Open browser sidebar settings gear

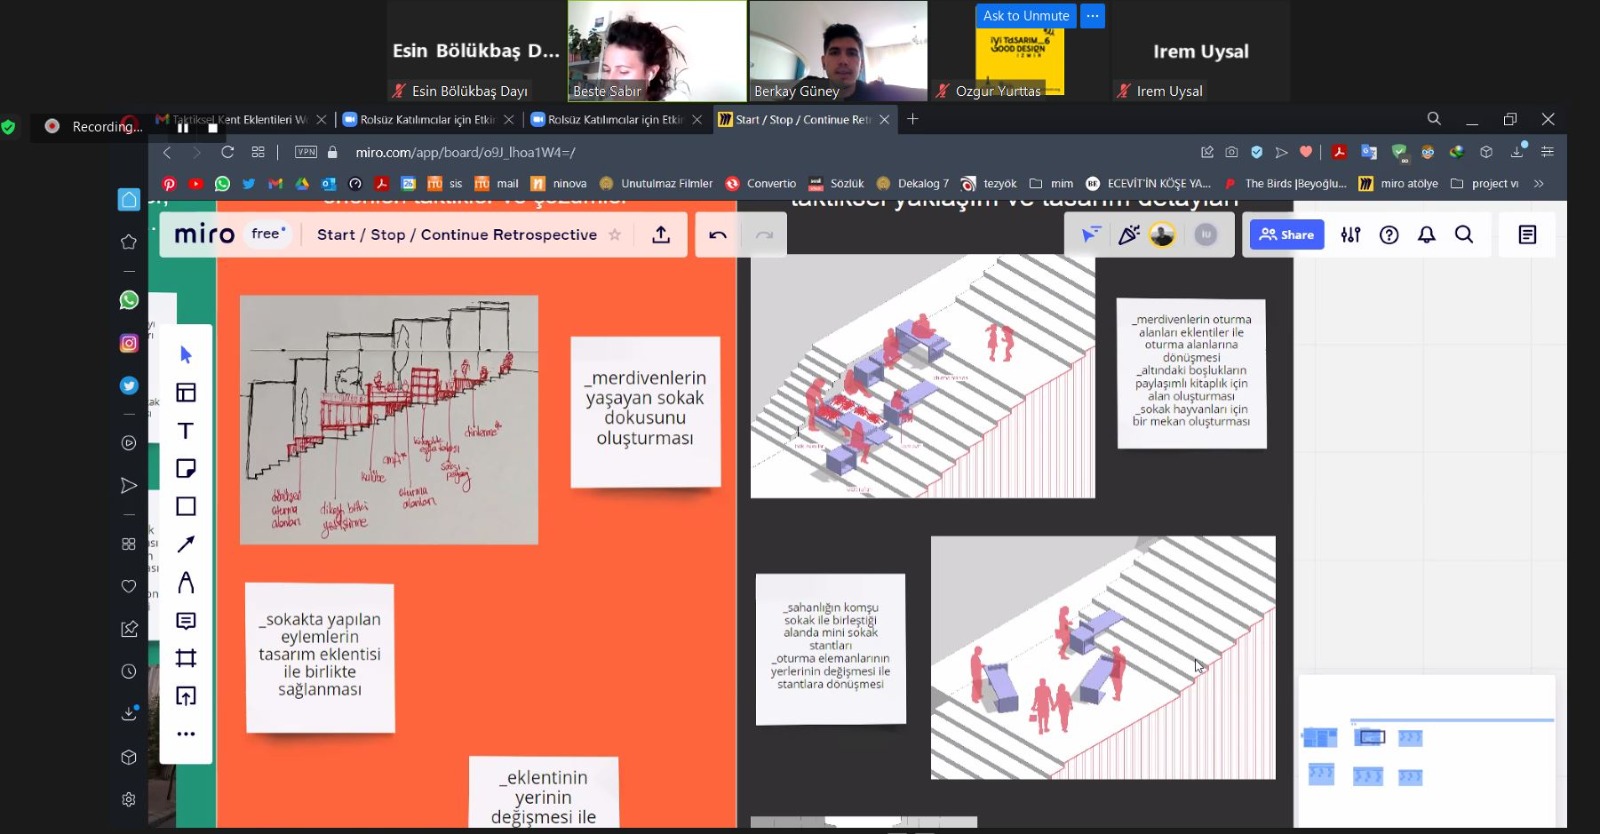[129, 799]
